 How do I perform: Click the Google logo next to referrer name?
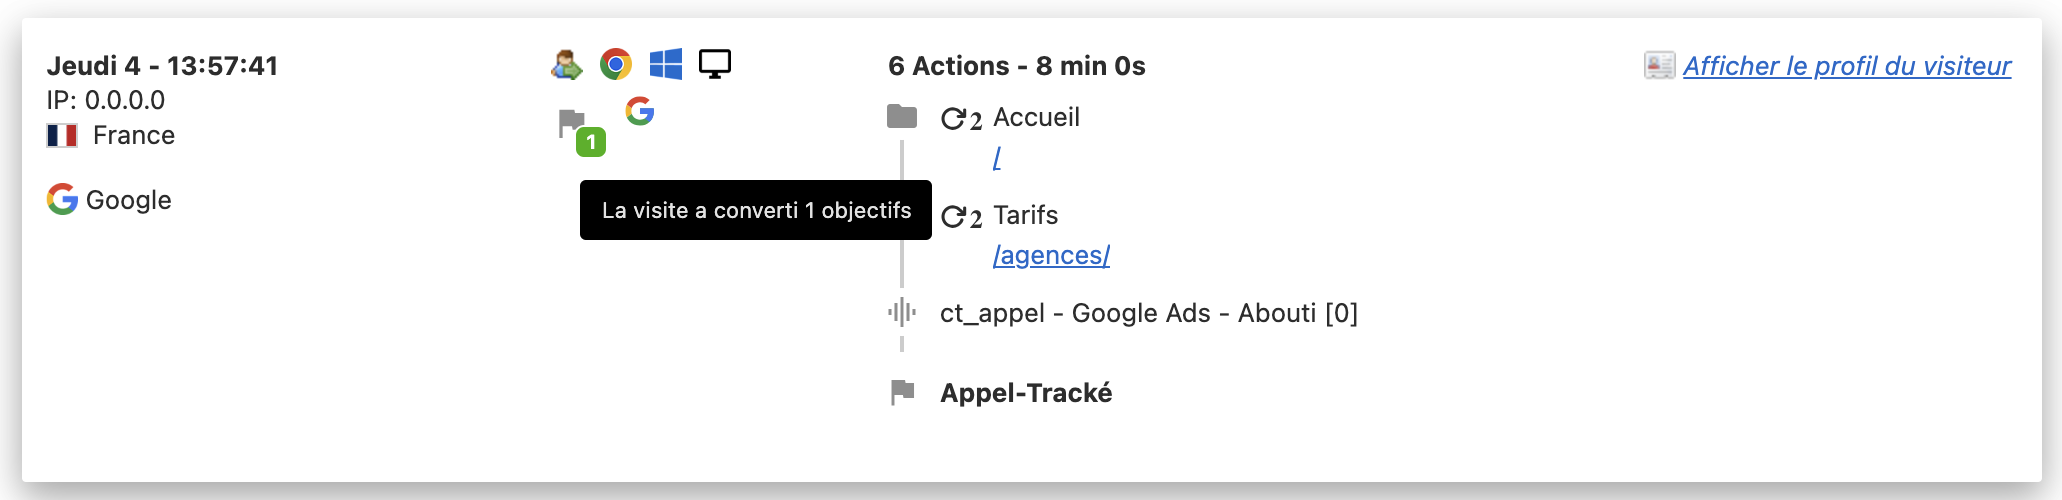62,200
